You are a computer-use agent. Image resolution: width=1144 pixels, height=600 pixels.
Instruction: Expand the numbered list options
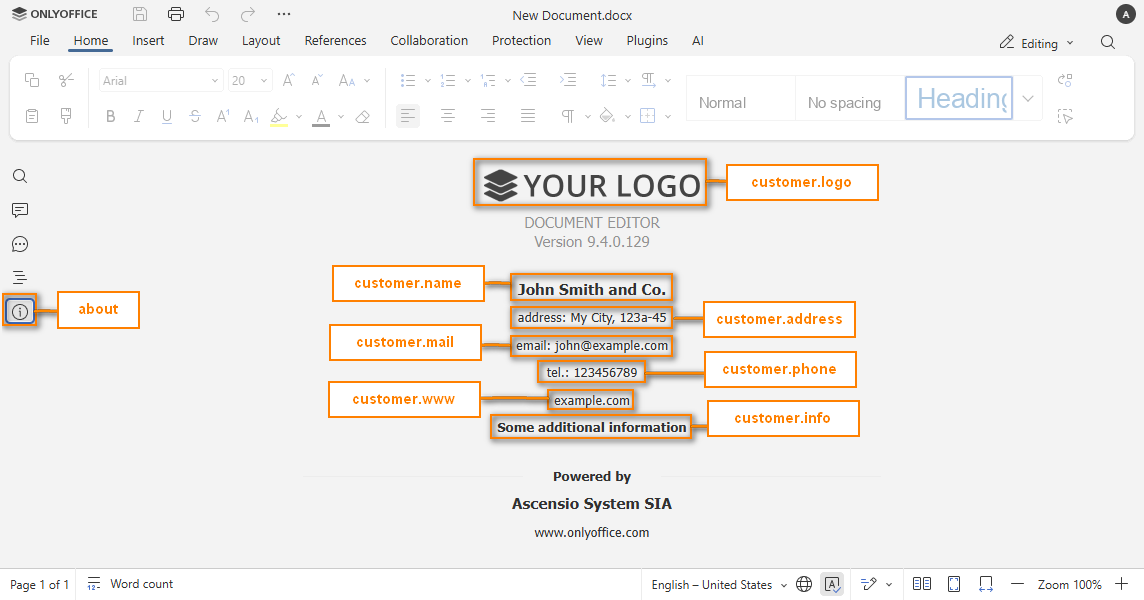[x=468, y=80]
